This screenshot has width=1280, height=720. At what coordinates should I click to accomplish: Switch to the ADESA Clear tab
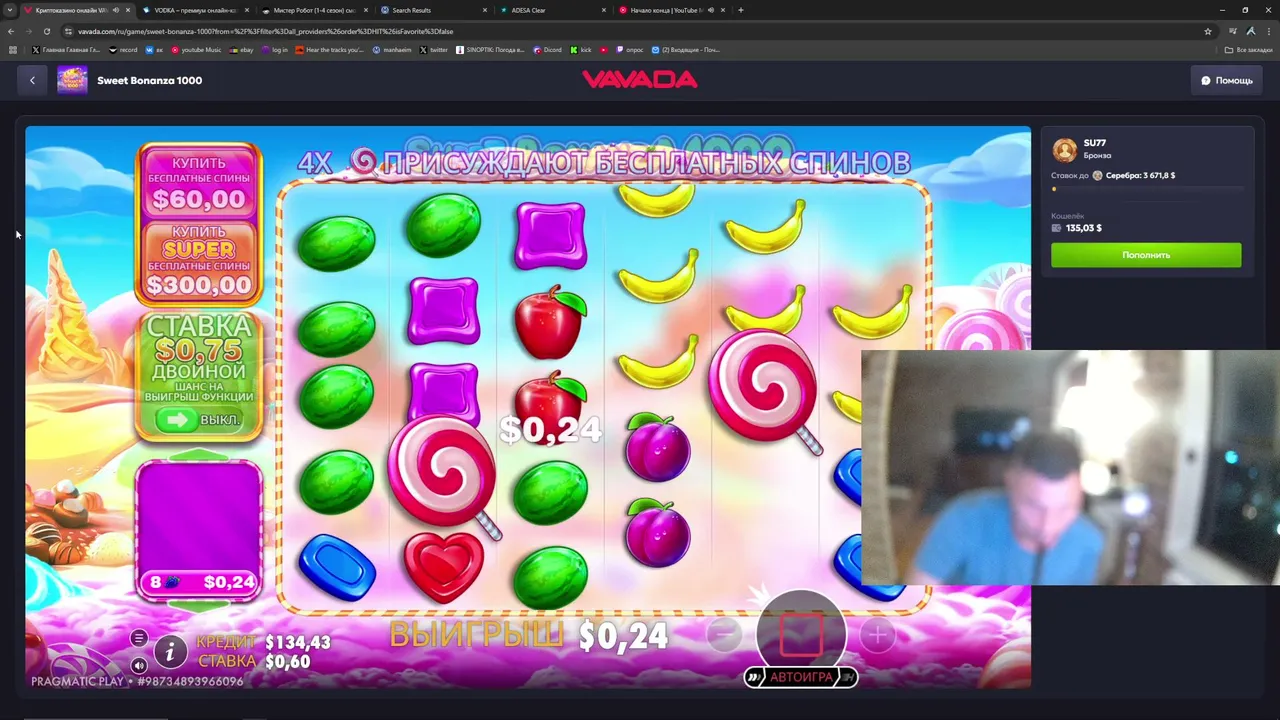(552, 10)
